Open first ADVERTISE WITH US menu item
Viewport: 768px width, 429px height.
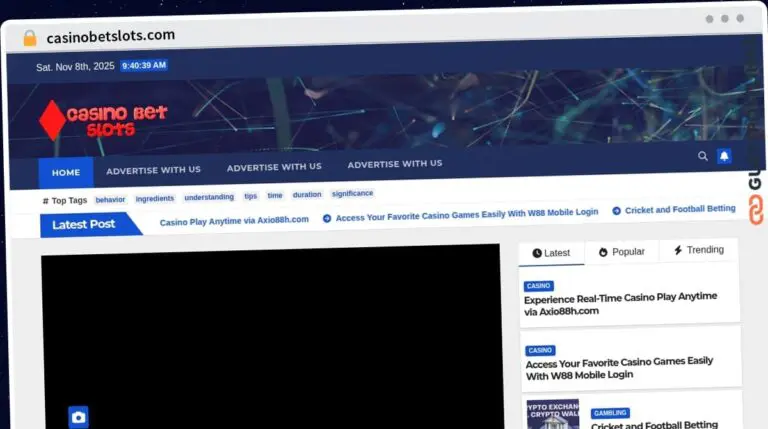[153, 170]
